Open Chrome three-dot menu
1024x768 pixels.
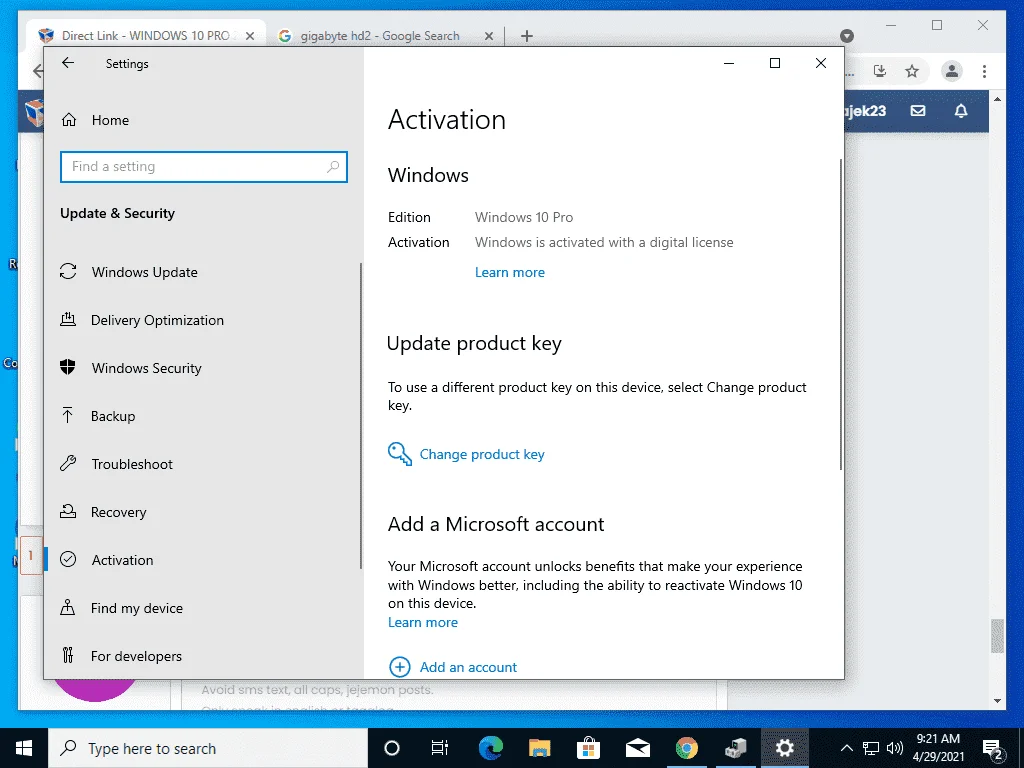[984, 71]
